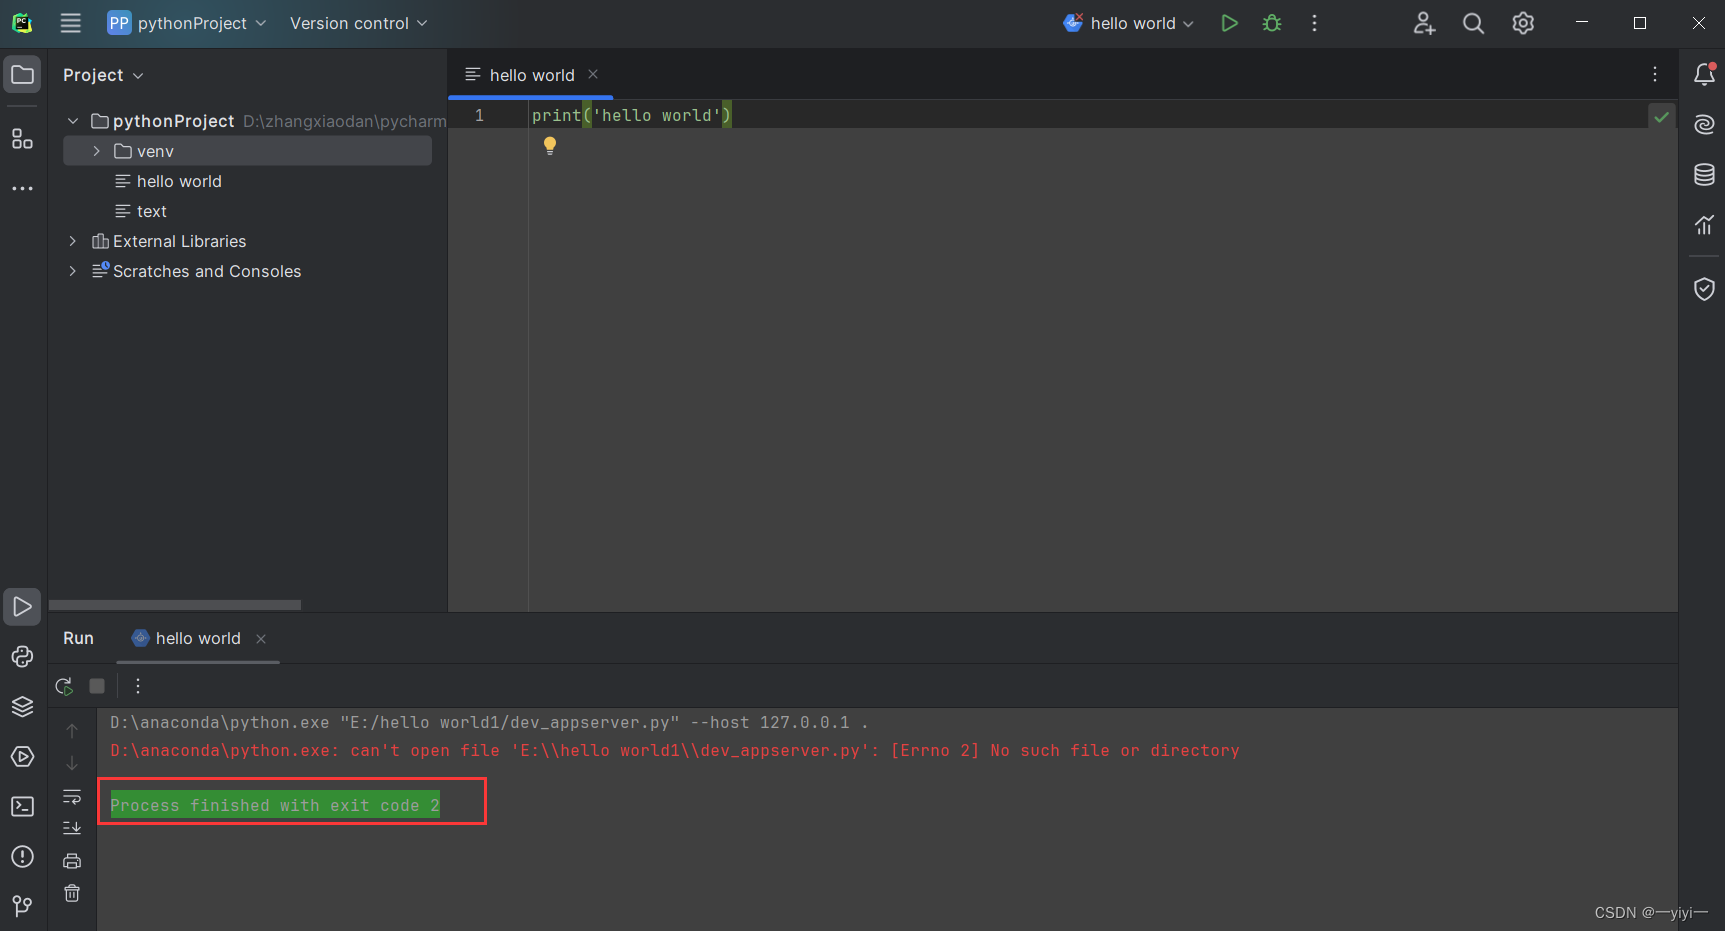1725x931 pixels.
Task: Open the SciView chart tool window
Action: [x=1704, y=224]
